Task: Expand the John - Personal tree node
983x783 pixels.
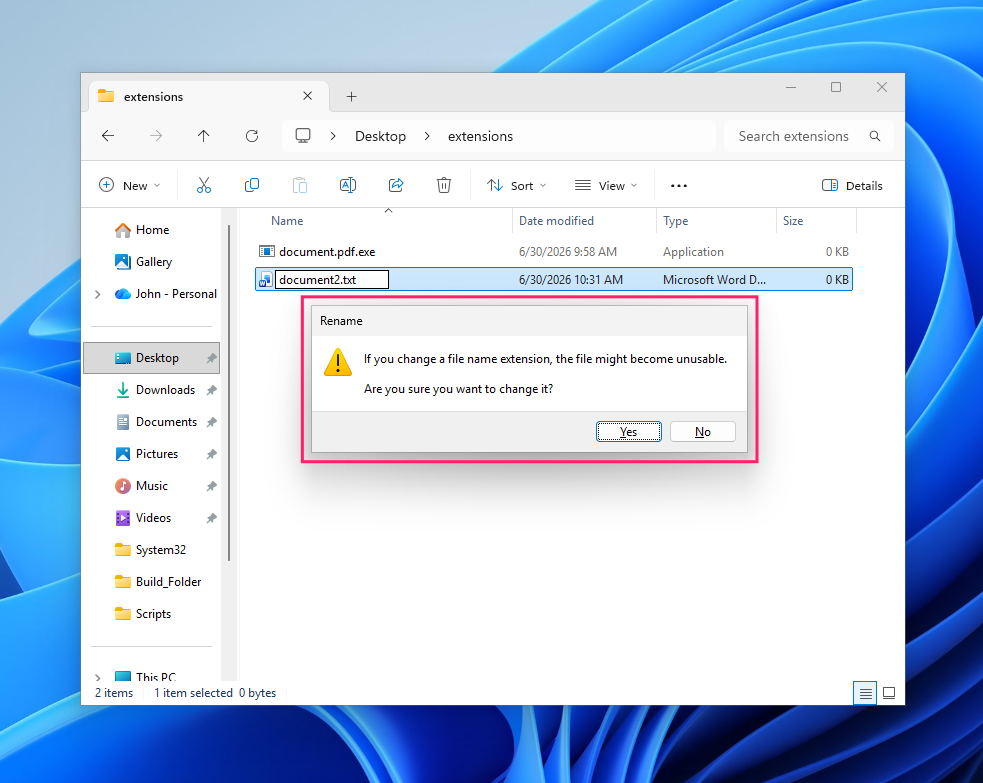Action: pyautogui.click(x=98, y=294)
